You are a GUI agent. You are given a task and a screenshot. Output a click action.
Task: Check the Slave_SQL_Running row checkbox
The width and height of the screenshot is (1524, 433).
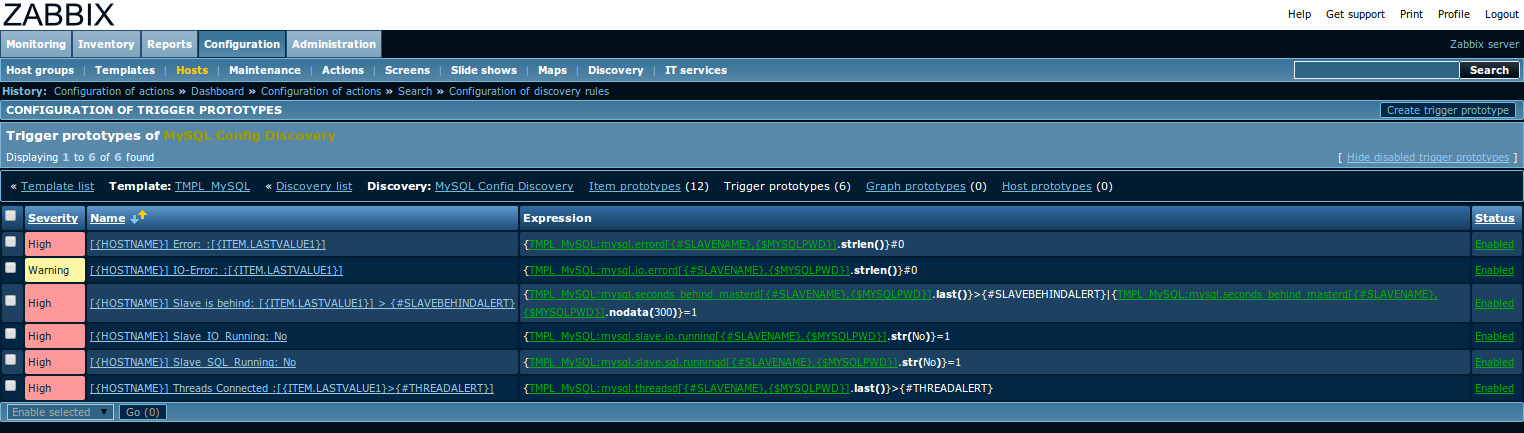(x=10, y=359)
